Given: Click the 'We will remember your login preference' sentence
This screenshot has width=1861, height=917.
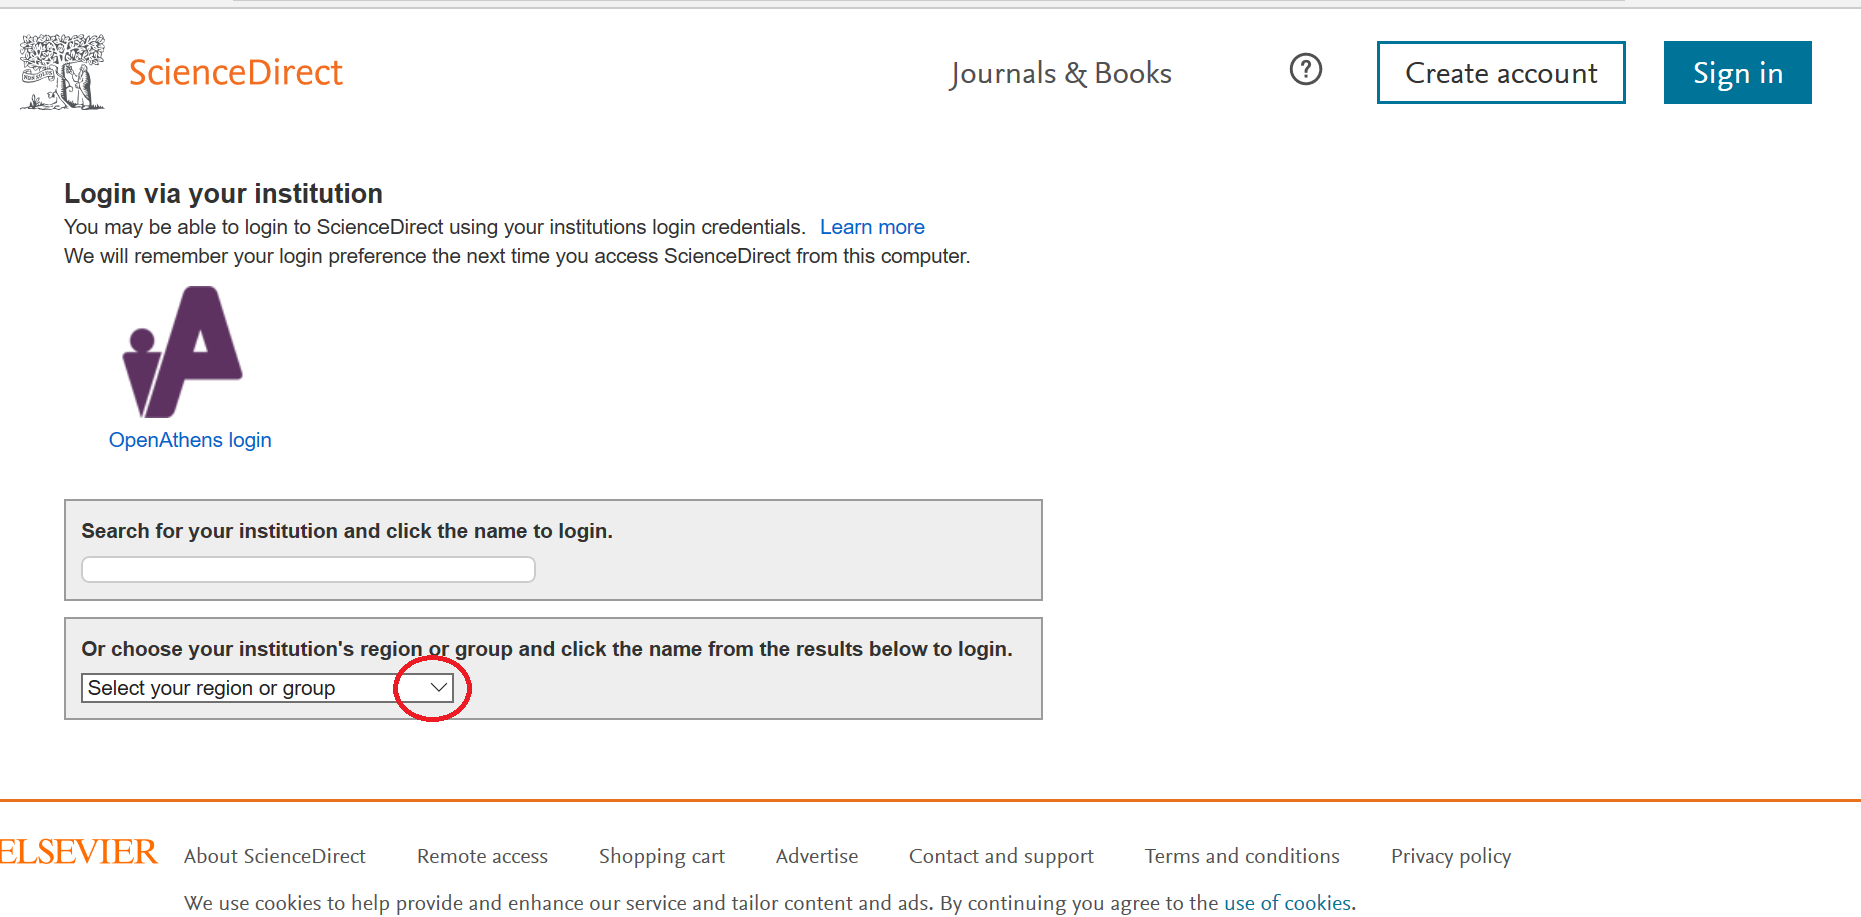Looking at the screenshot, I should (x=517, y=256).
